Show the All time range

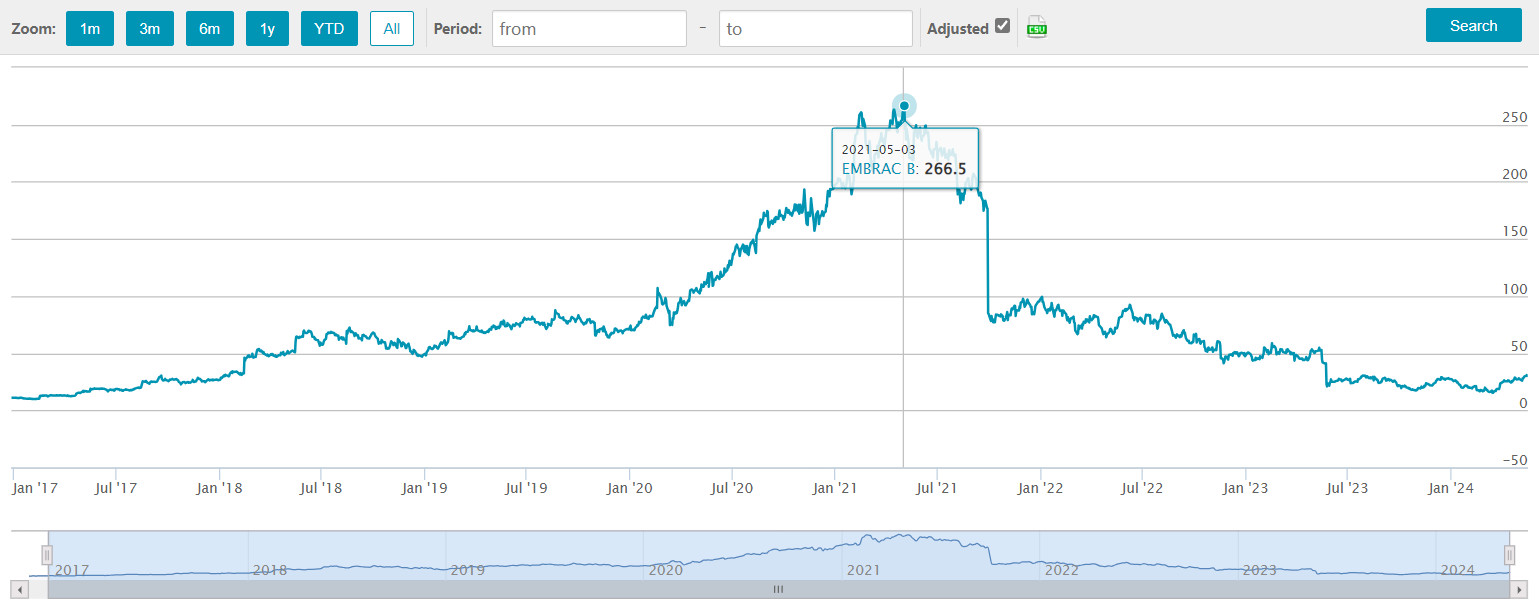pyautogui.click(x=392, y=28)
